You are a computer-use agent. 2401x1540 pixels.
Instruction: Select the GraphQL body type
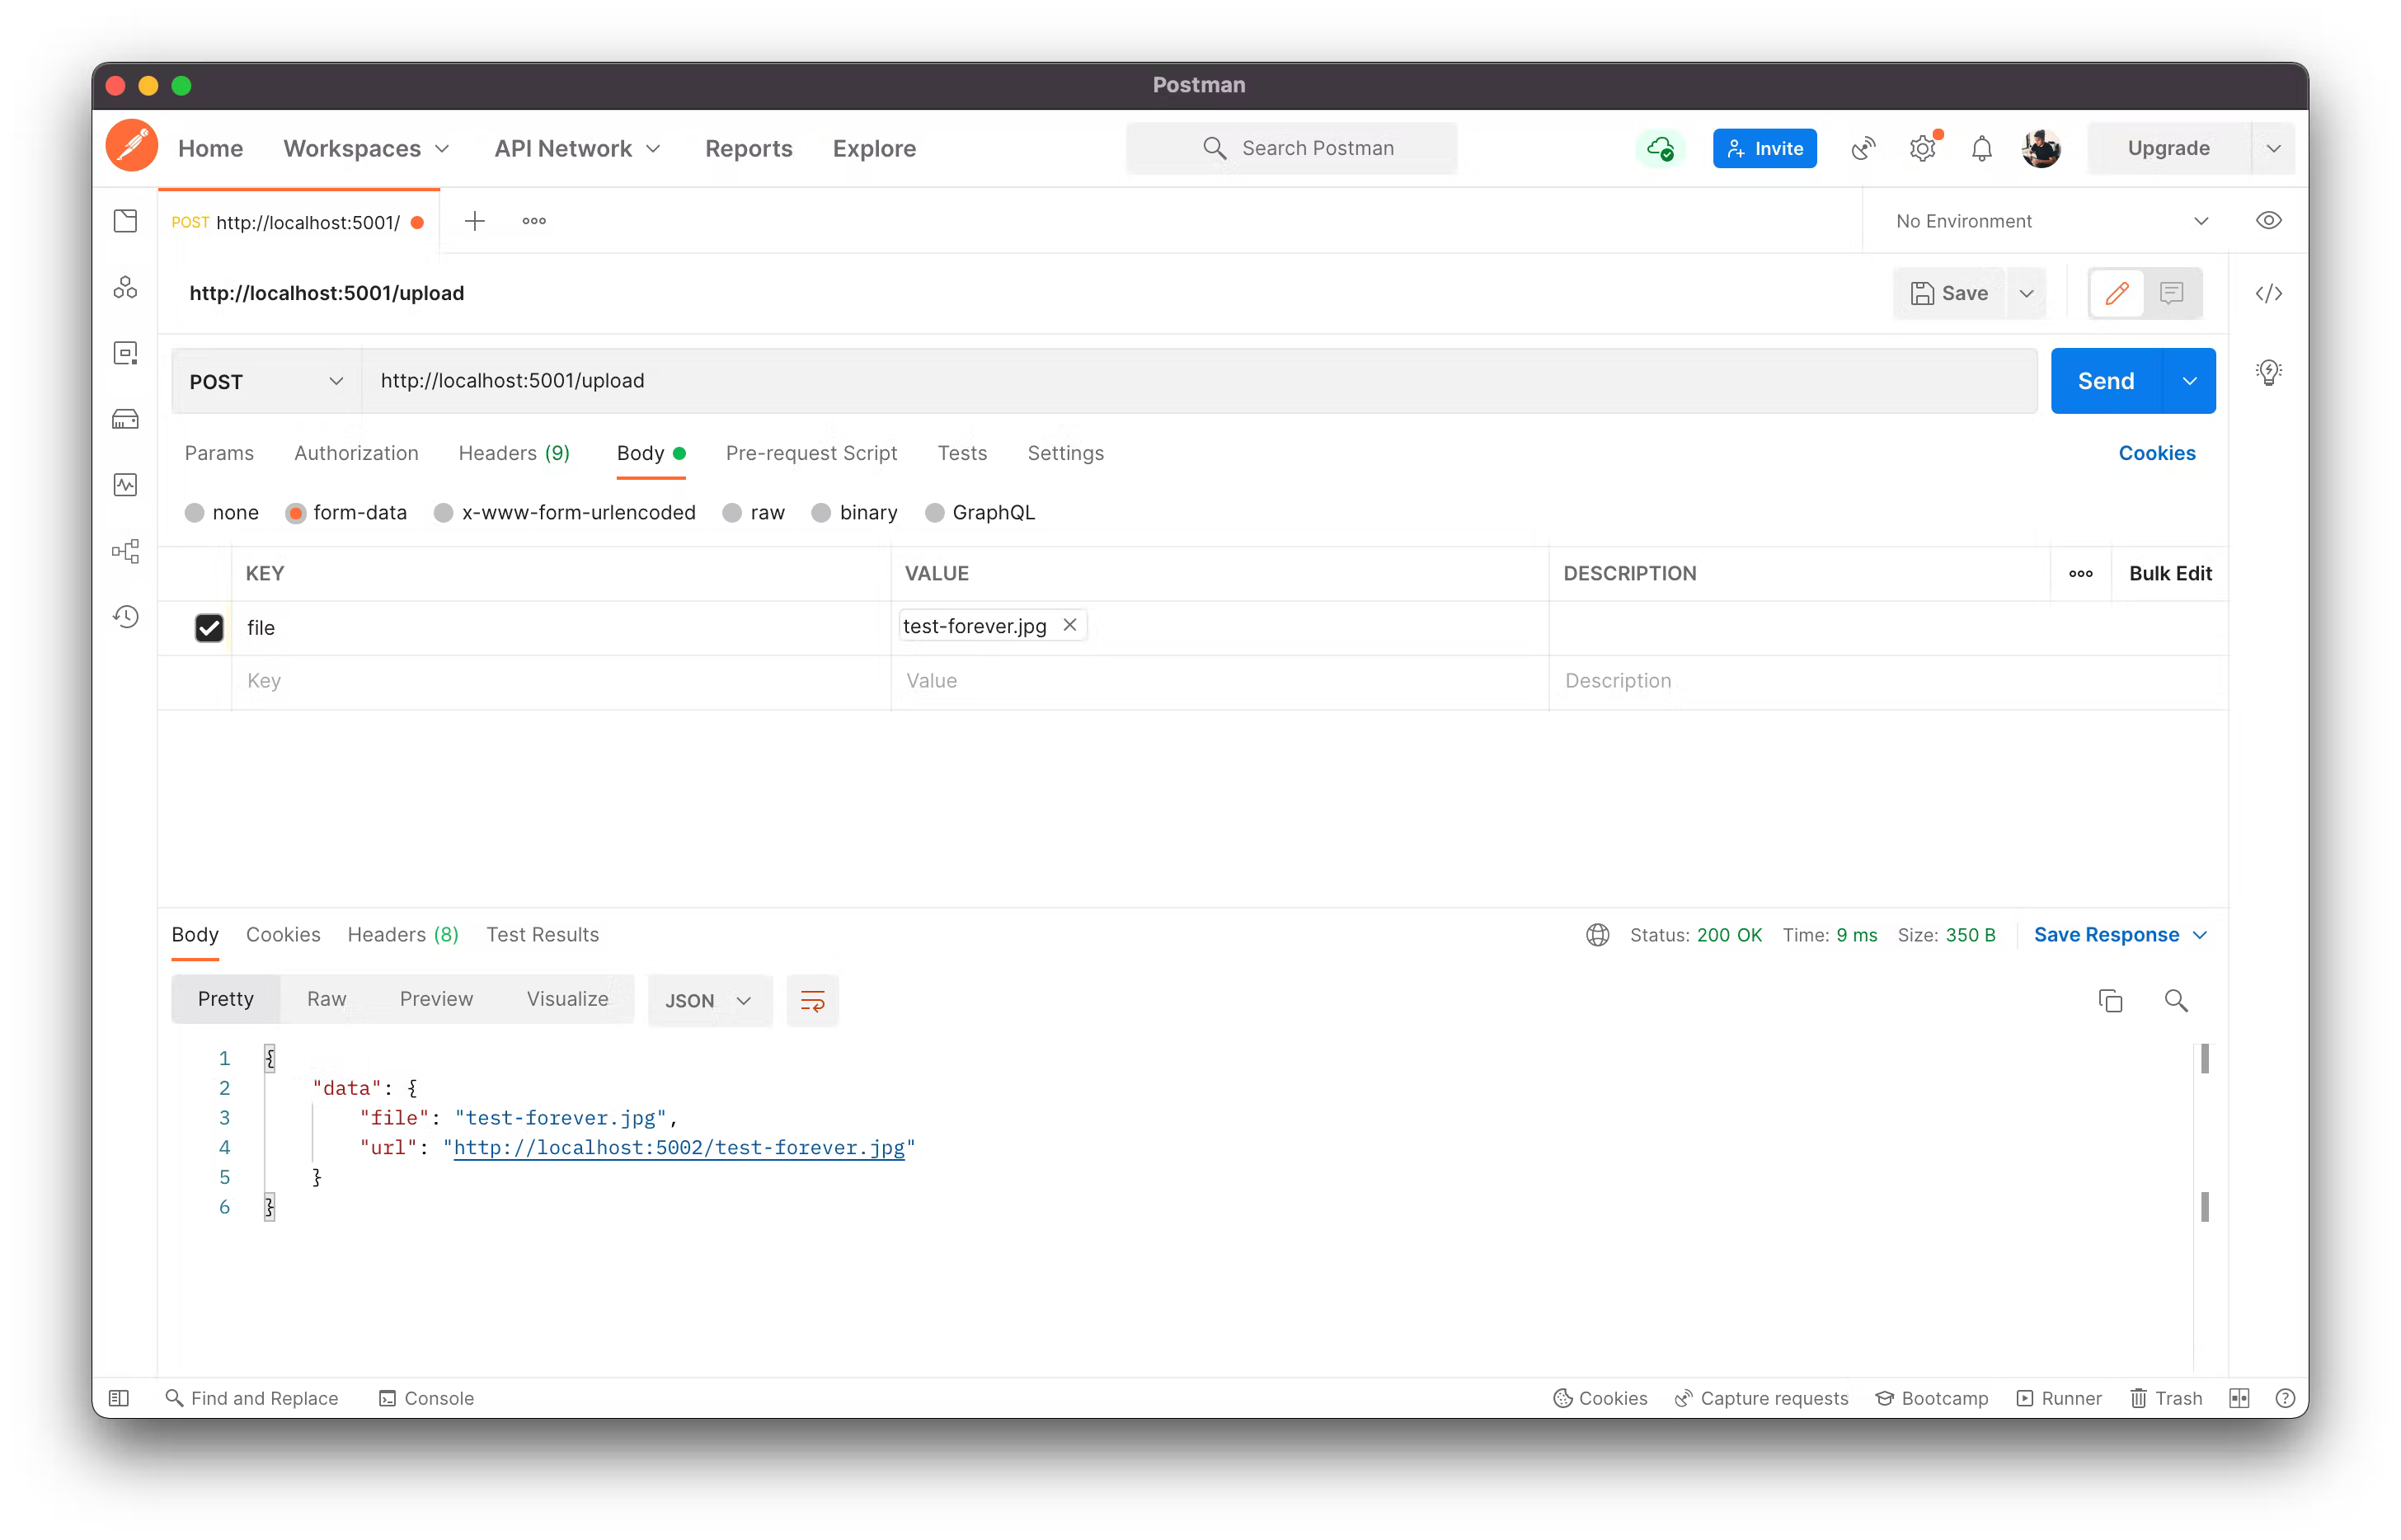coord(980,513)
